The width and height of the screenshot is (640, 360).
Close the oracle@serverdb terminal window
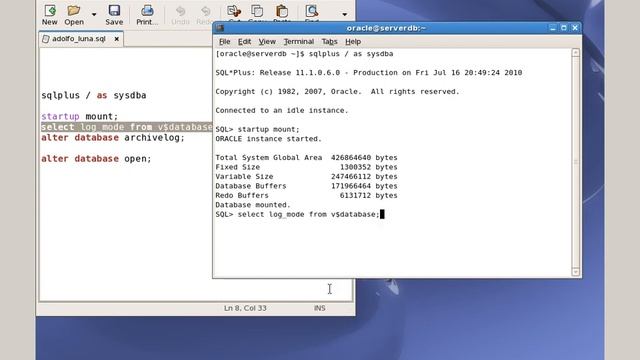[x=575, y=28]
